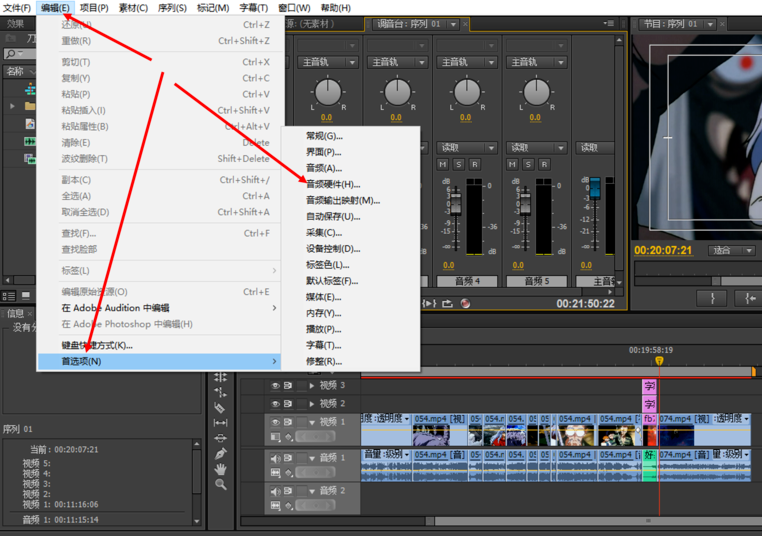Choose Auto Save in the Preferences submenu
The image size is (762, 536).
[350, 216]
